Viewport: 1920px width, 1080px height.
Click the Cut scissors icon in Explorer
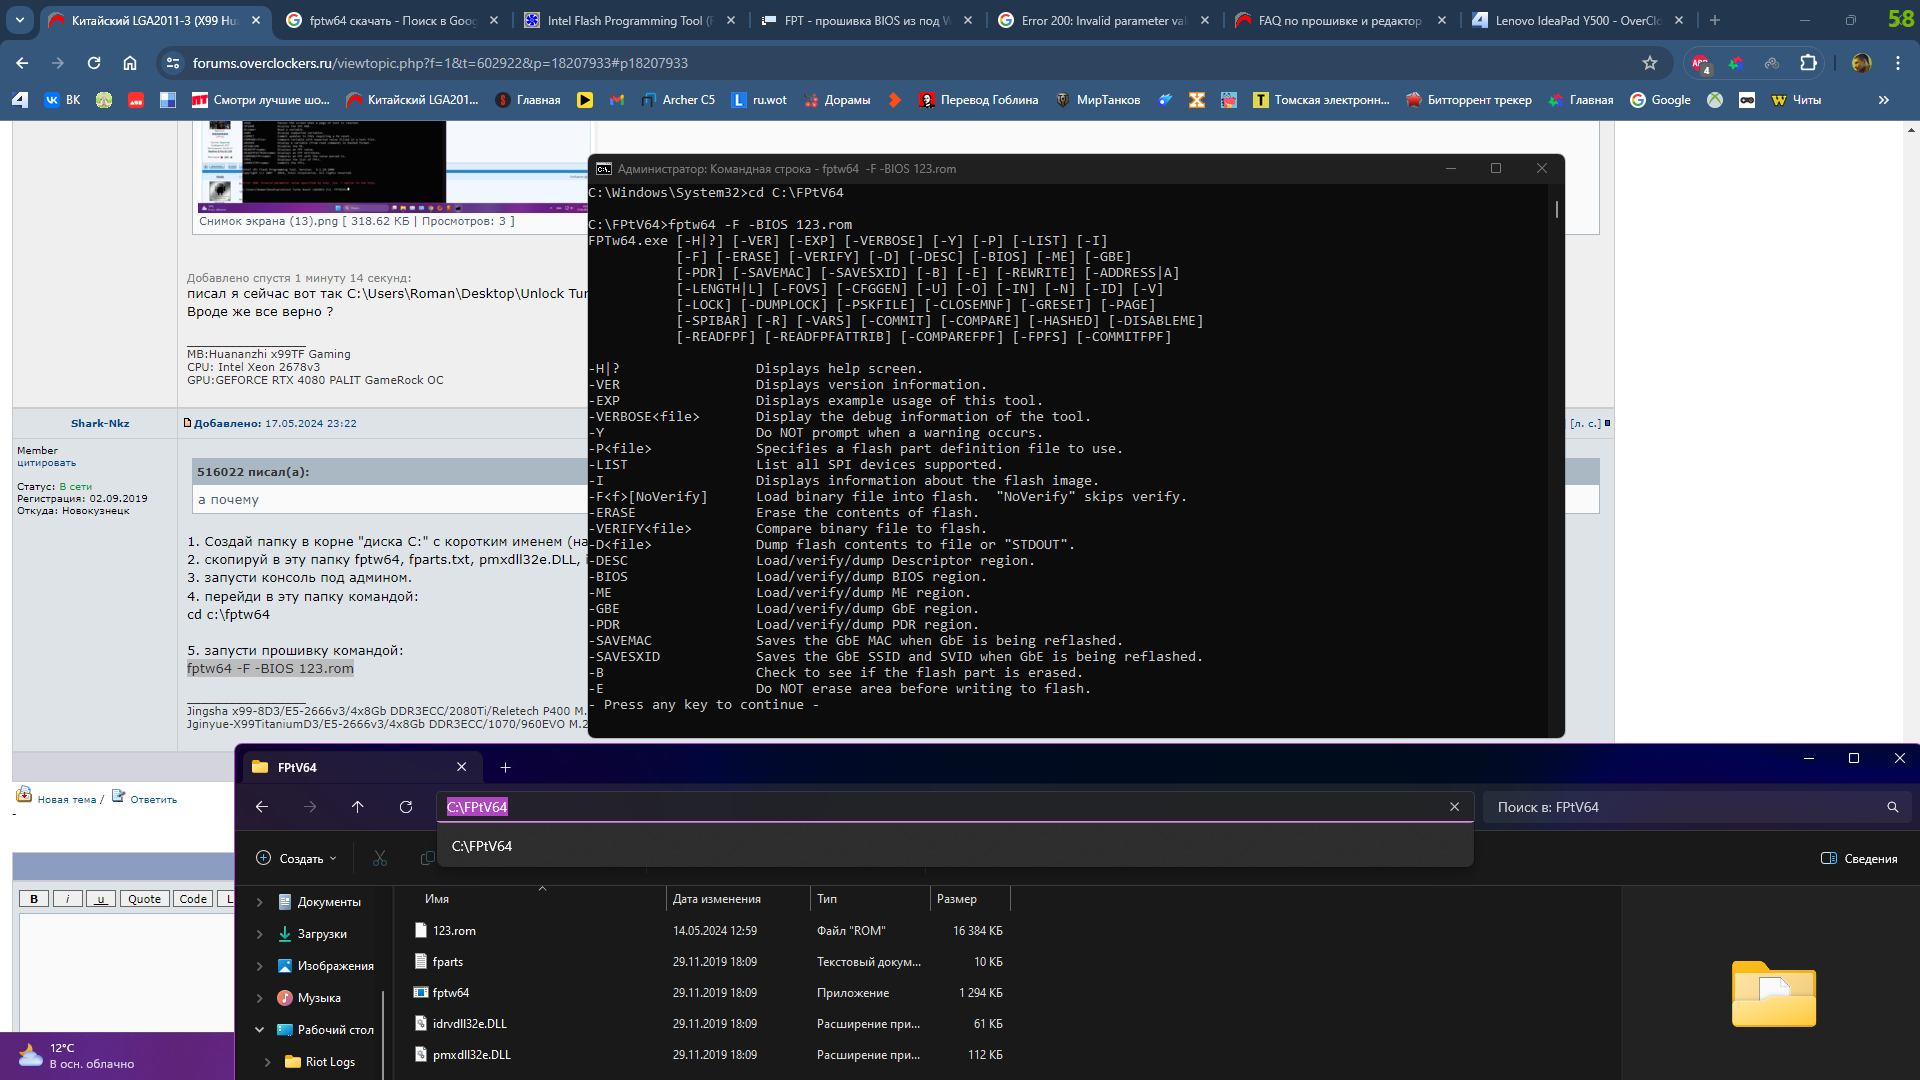click(x=380, y=858)
